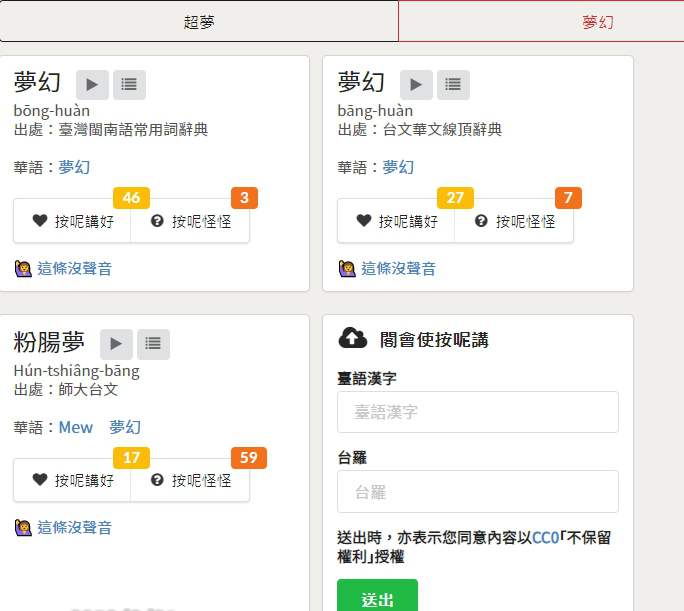This screenshot has width=684, height=611.
Task: Play audio for 粉腸夢 entry
Action: tap(116, 344)
